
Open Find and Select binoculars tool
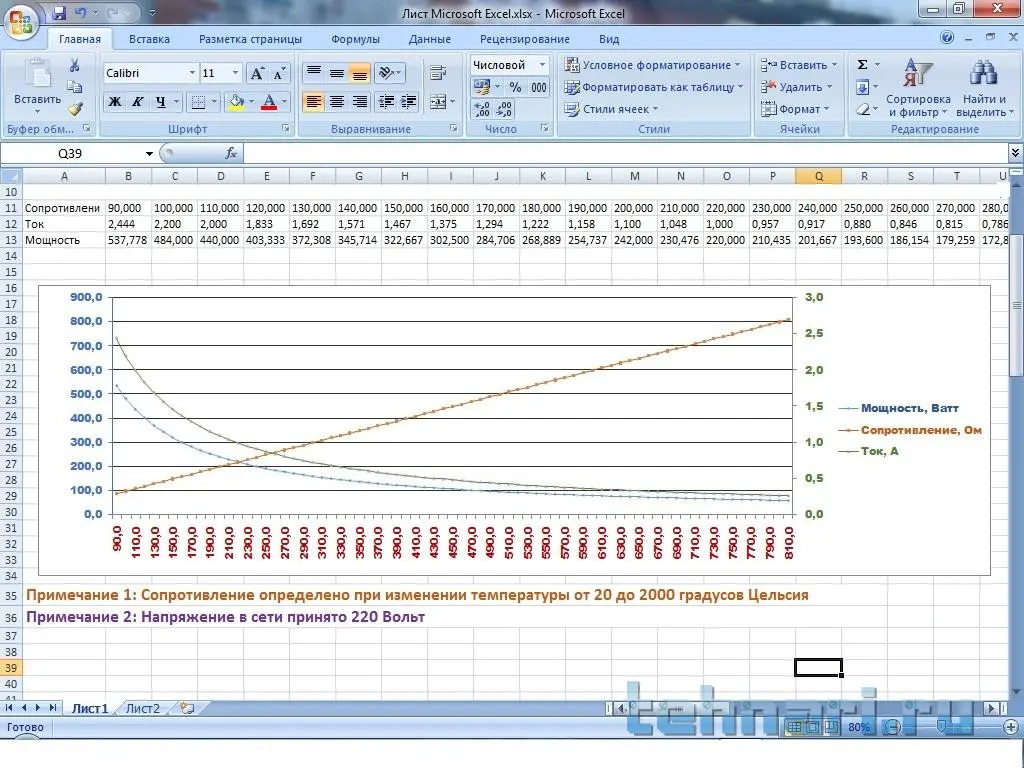pos(984,90)
